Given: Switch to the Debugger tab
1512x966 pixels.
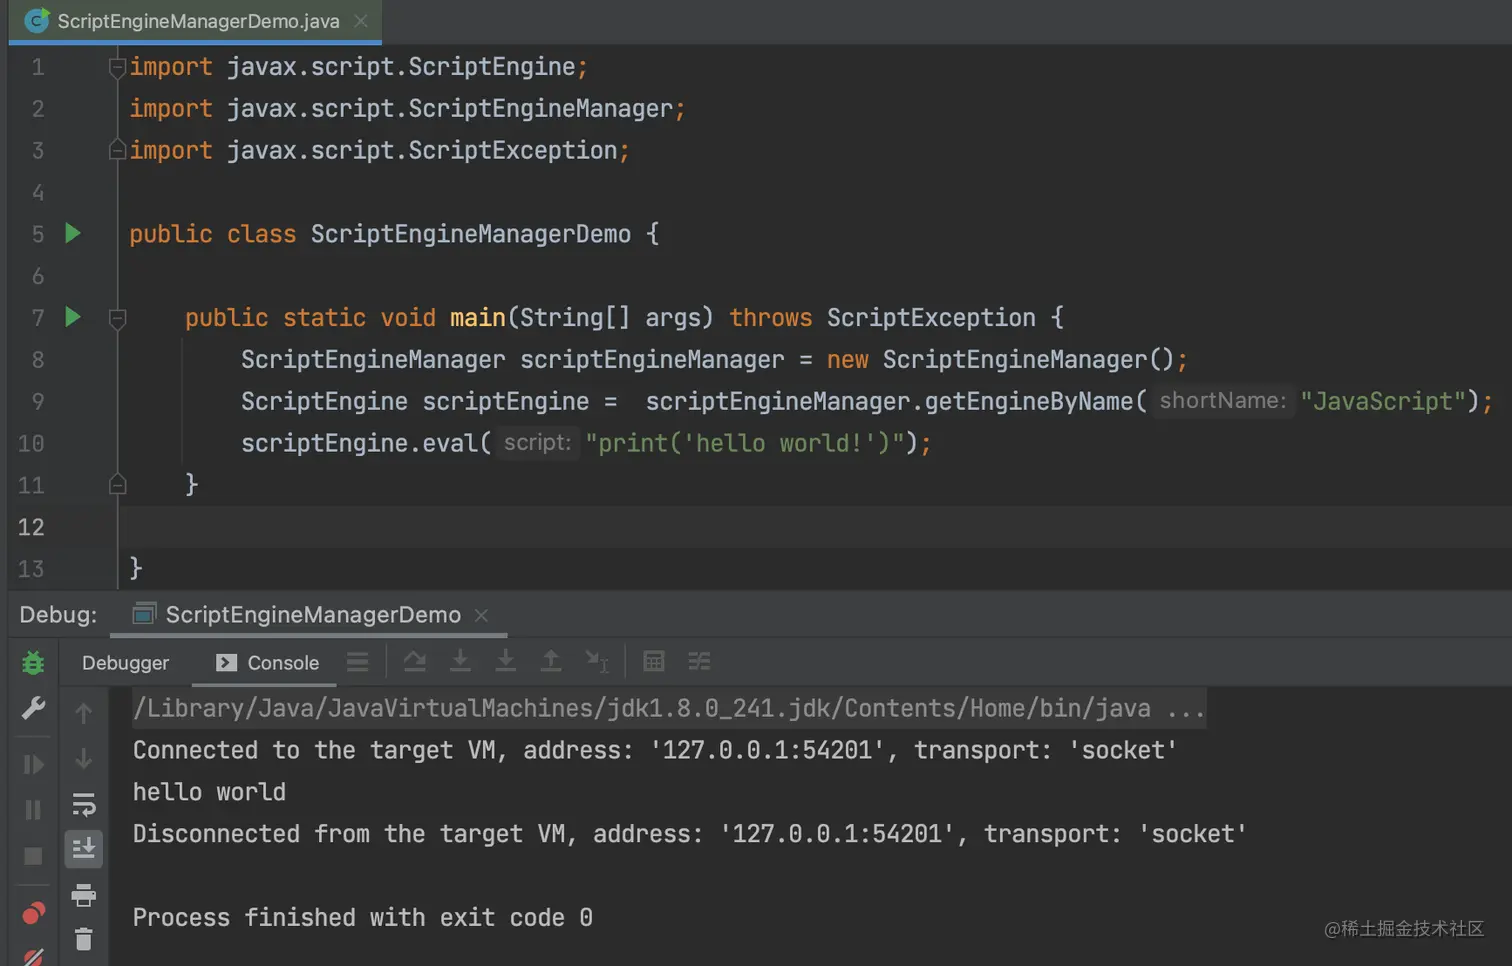Looking at the screenshot, I should click(x=125, y=662).
